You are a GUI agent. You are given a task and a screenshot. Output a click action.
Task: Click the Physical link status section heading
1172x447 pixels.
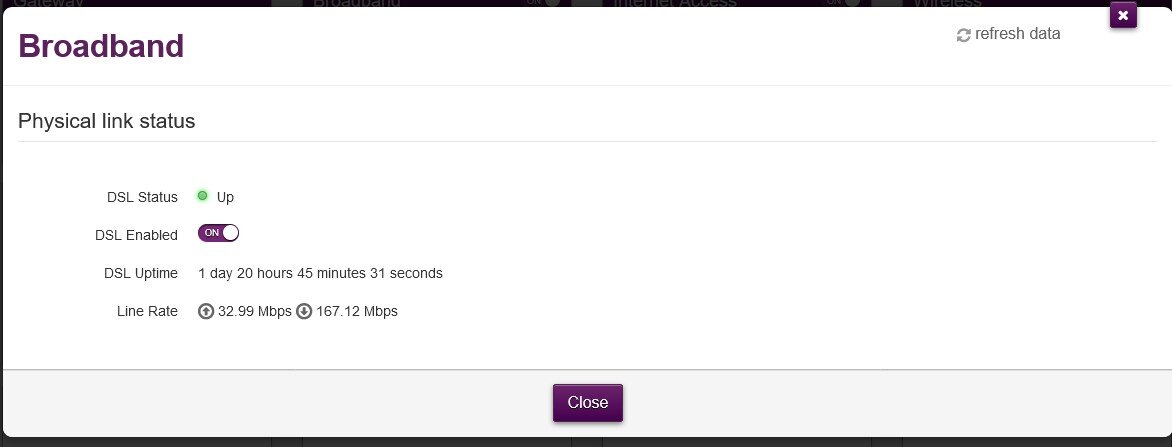(x=107, y=121)
